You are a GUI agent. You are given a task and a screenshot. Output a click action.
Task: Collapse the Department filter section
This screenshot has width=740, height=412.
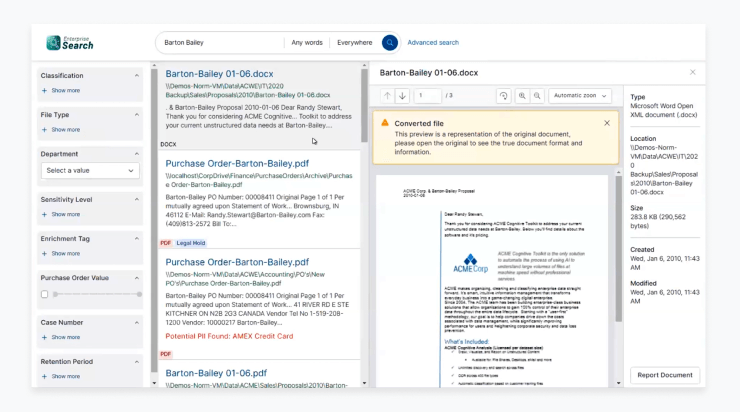(136, 154)
